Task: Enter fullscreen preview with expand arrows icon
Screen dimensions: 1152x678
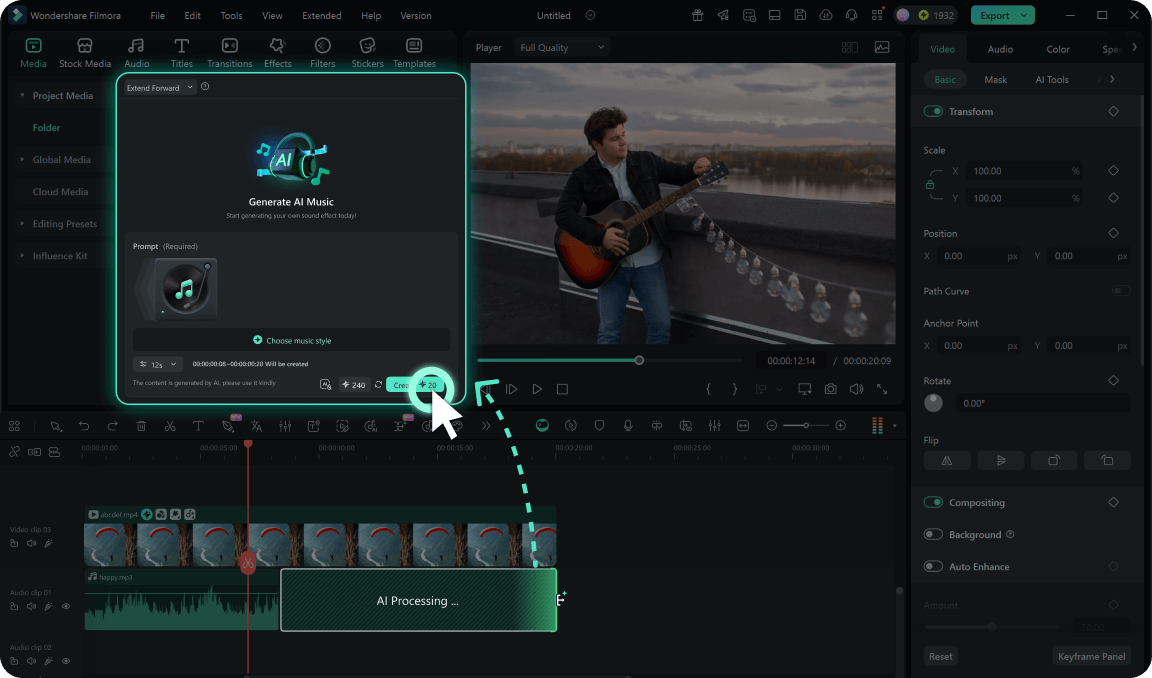Action: [x=882, y=389]
